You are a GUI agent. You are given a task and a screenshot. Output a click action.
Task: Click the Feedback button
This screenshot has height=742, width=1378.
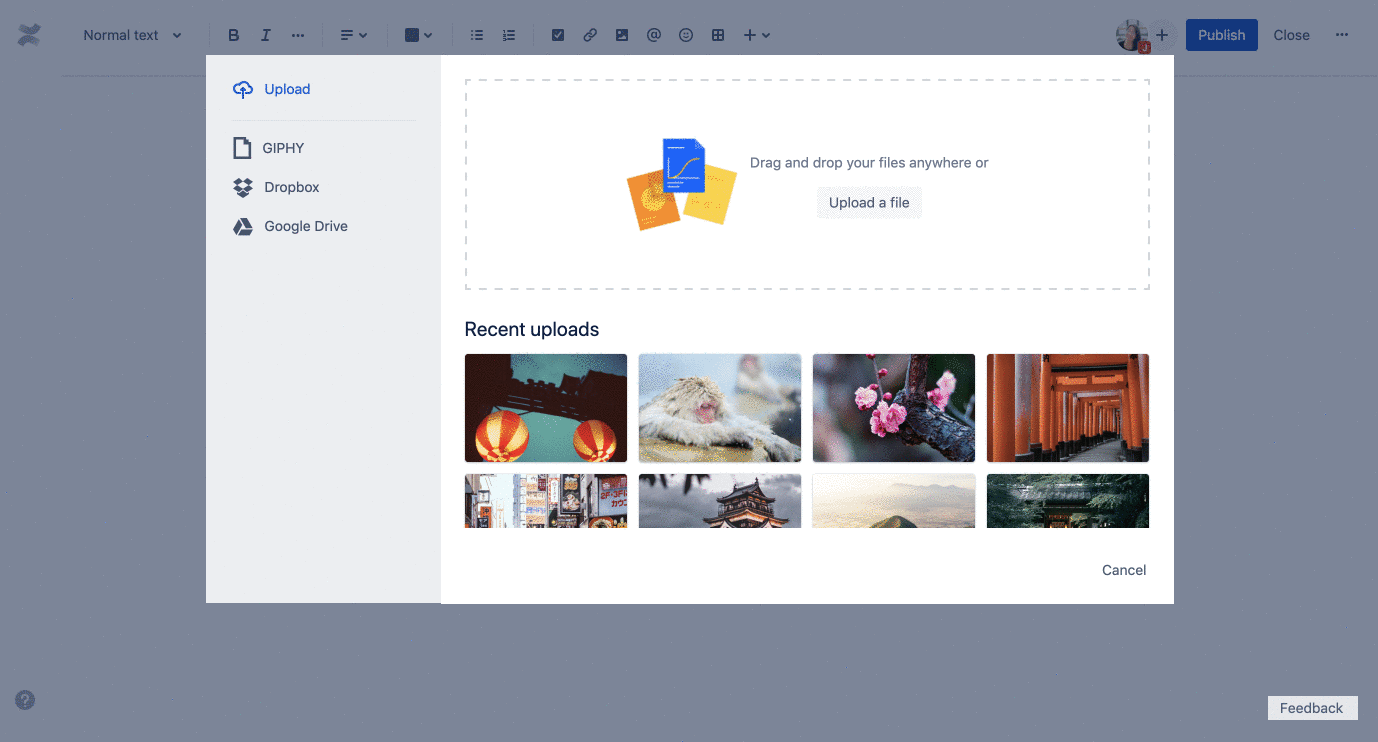coord(1312,708)
